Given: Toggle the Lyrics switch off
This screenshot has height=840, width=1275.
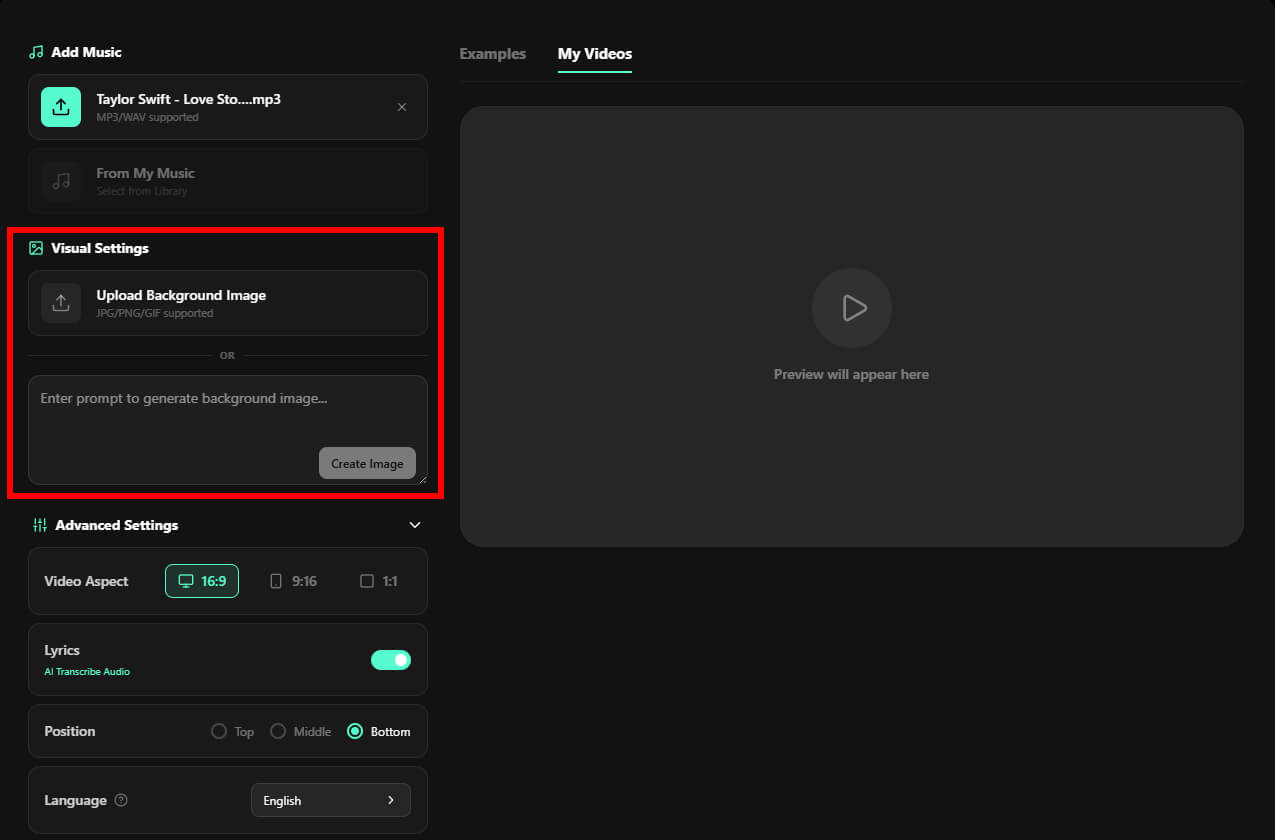Looking at the screenshot, I should point(391,660).
